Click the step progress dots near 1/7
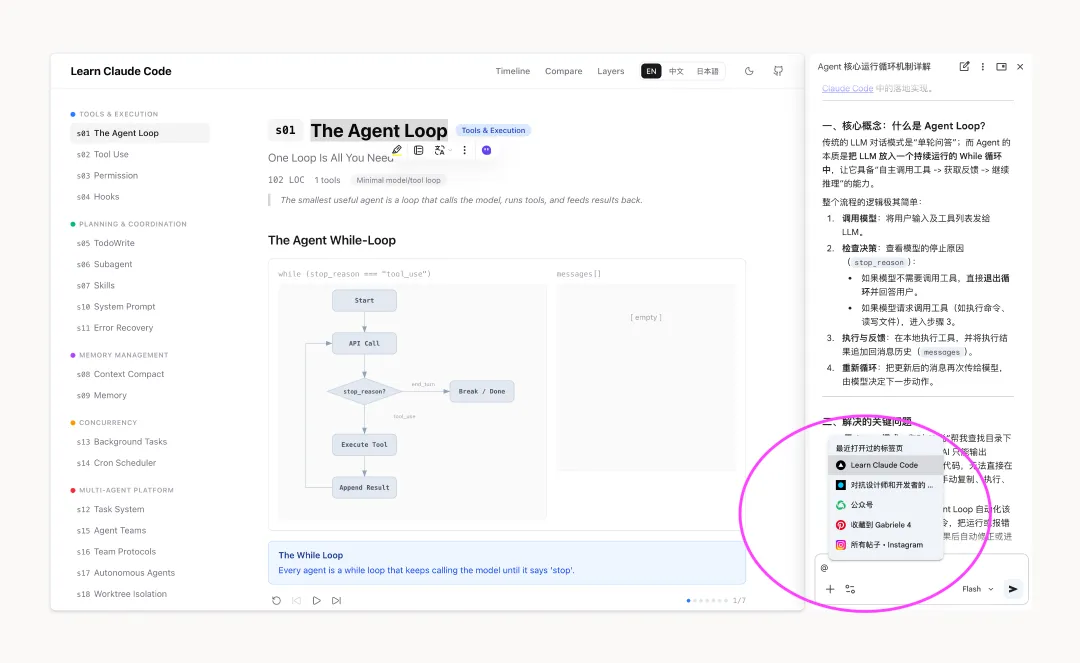The height and width of the screenshot is (663, 1080). click(707, 600)
